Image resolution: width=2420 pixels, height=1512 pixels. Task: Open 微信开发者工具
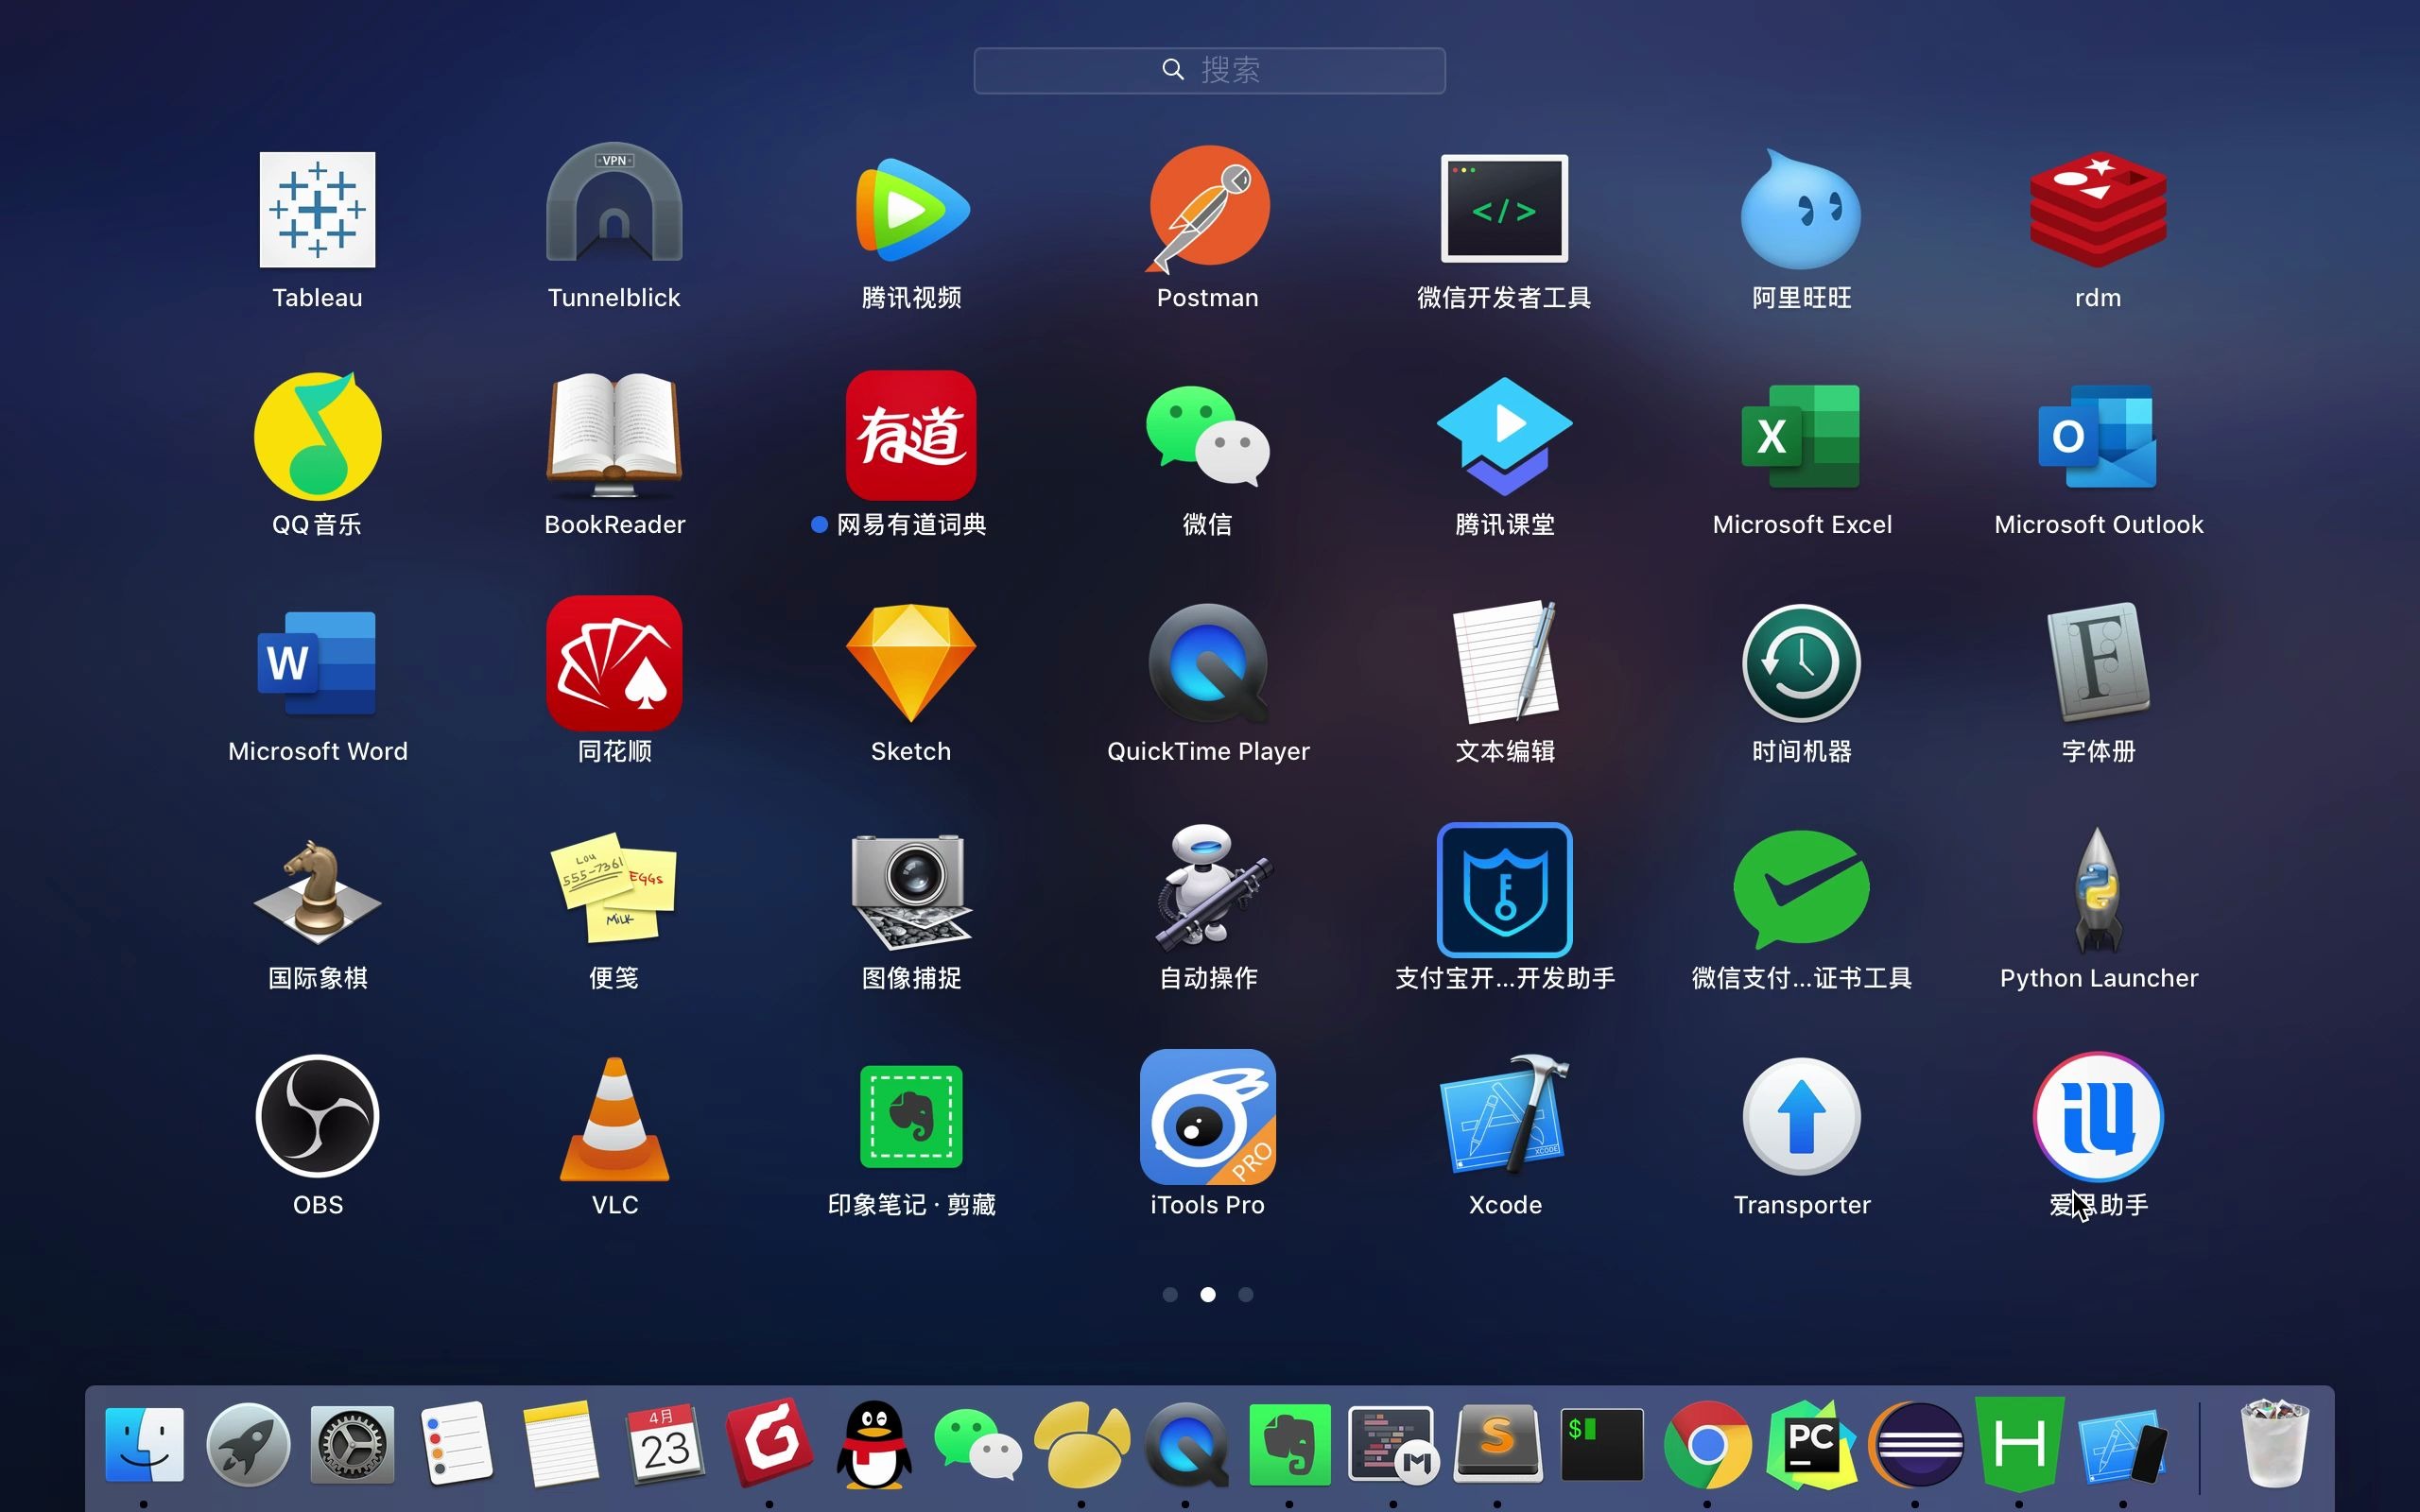tap(1504, 209)
